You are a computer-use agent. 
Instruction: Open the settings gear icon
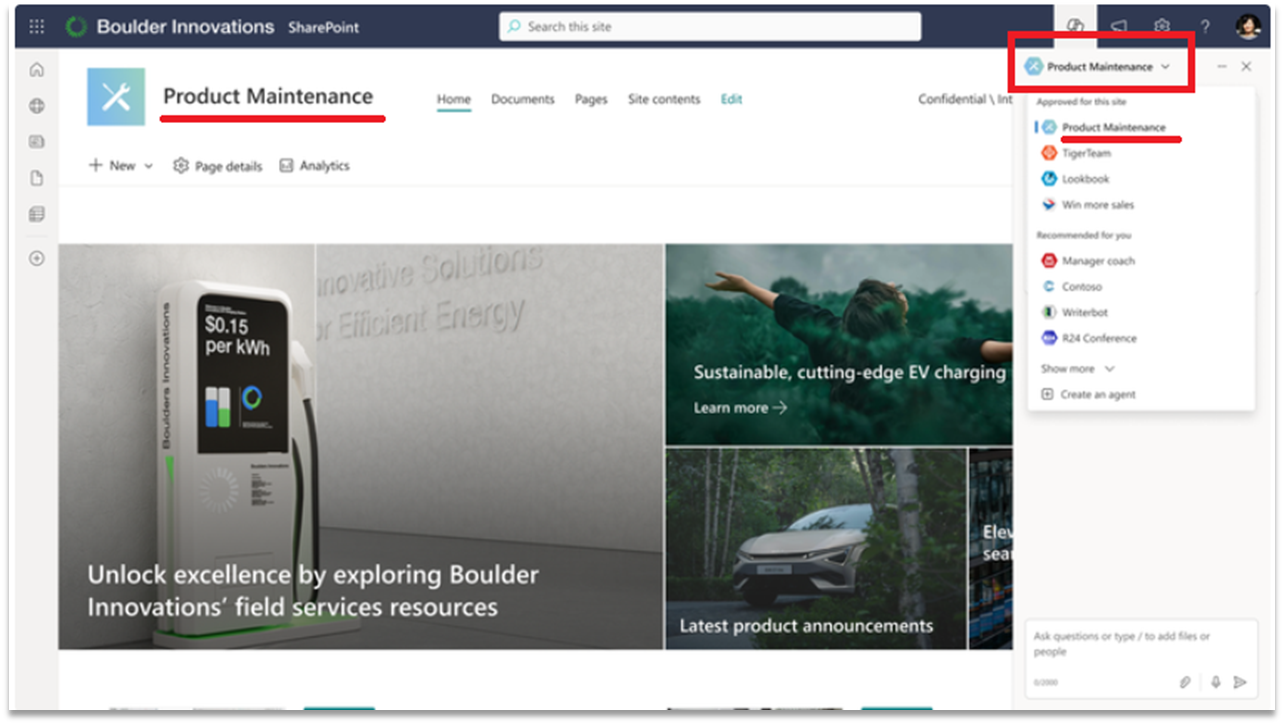click(x=1161, y=27)
